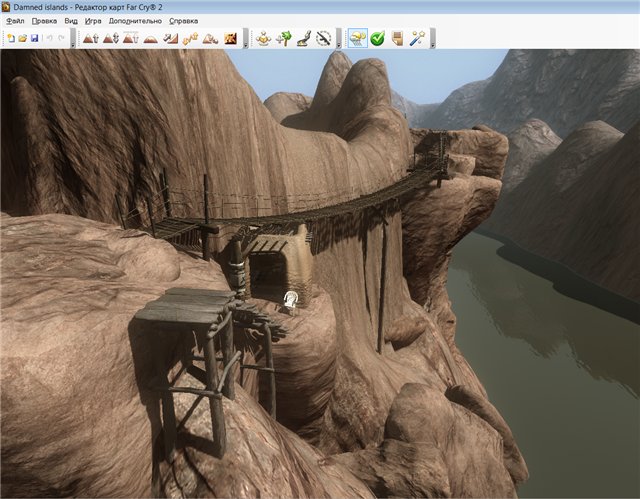Open the Правка menu
This screenshot has height=499, width=640.
44,21
